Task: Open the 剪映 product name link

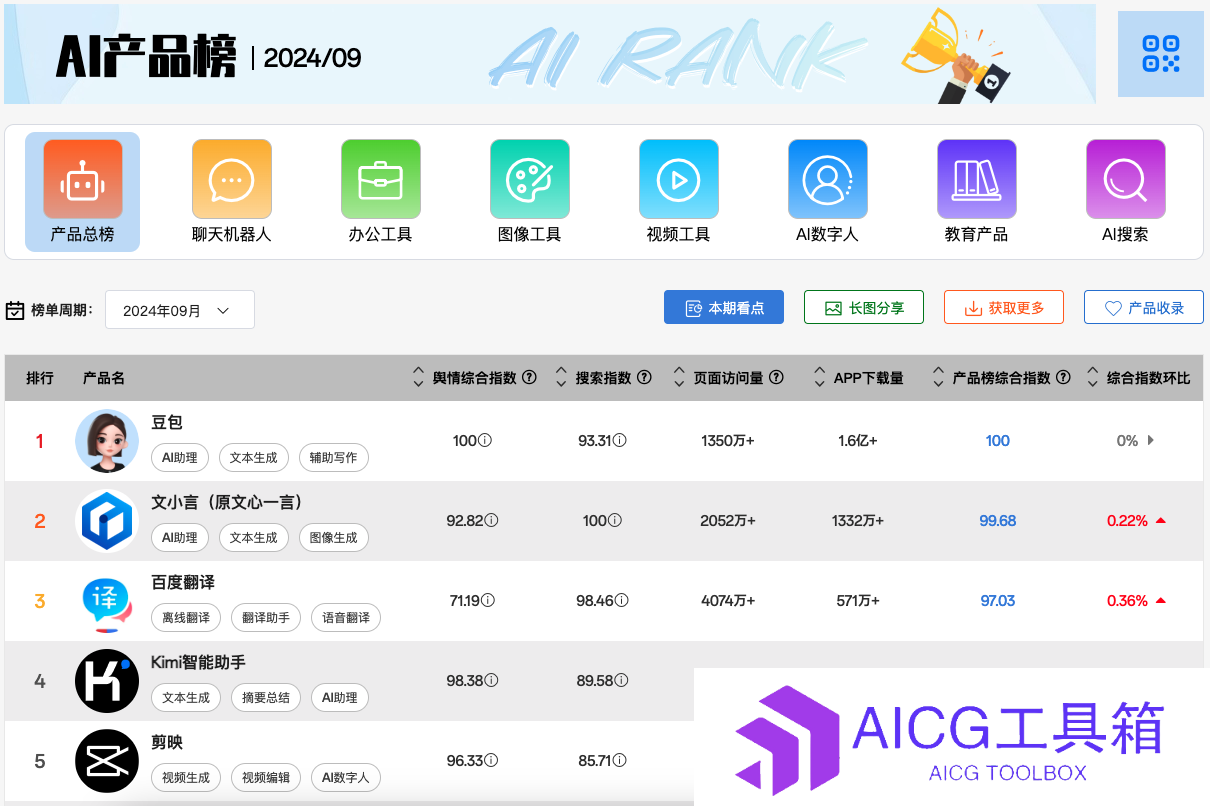Action: (x=167, y=743)
